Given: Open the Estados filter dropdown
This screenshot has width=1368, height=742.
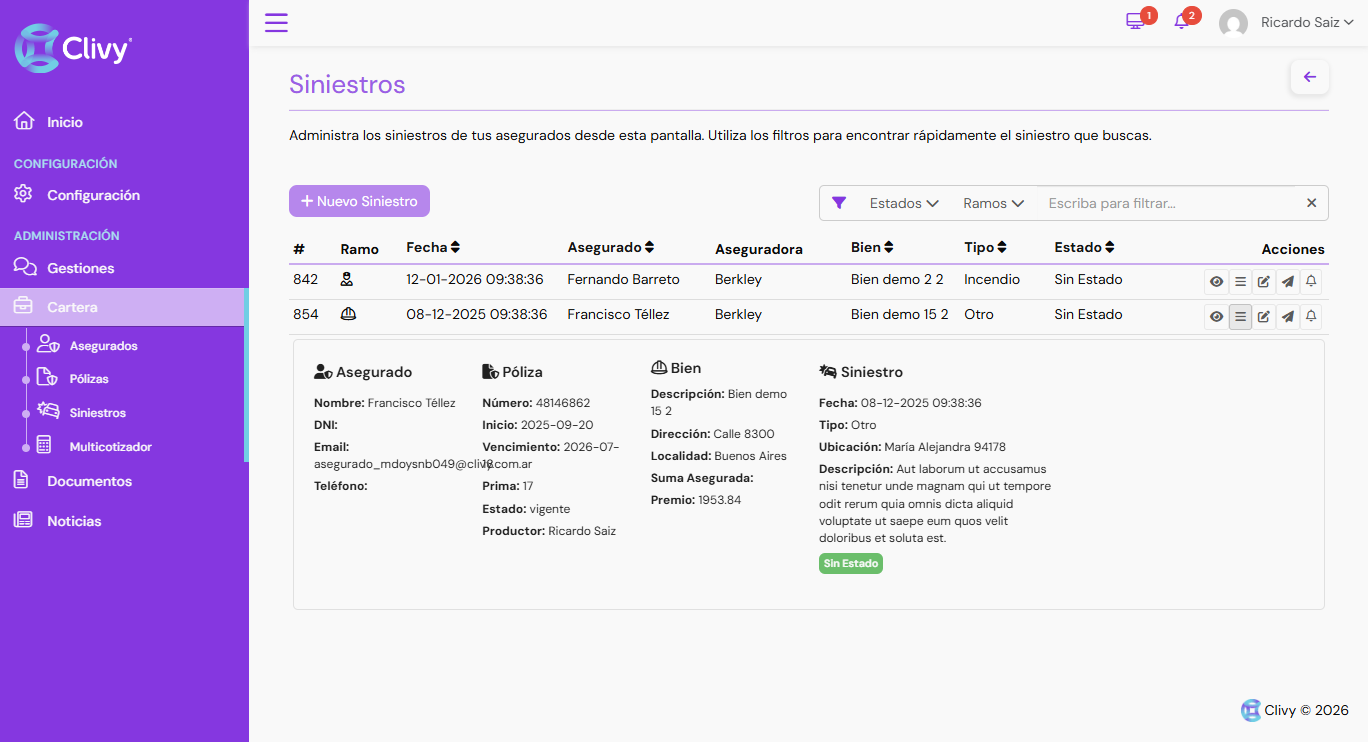Looking at the screenshot, I should coord(903,203).
